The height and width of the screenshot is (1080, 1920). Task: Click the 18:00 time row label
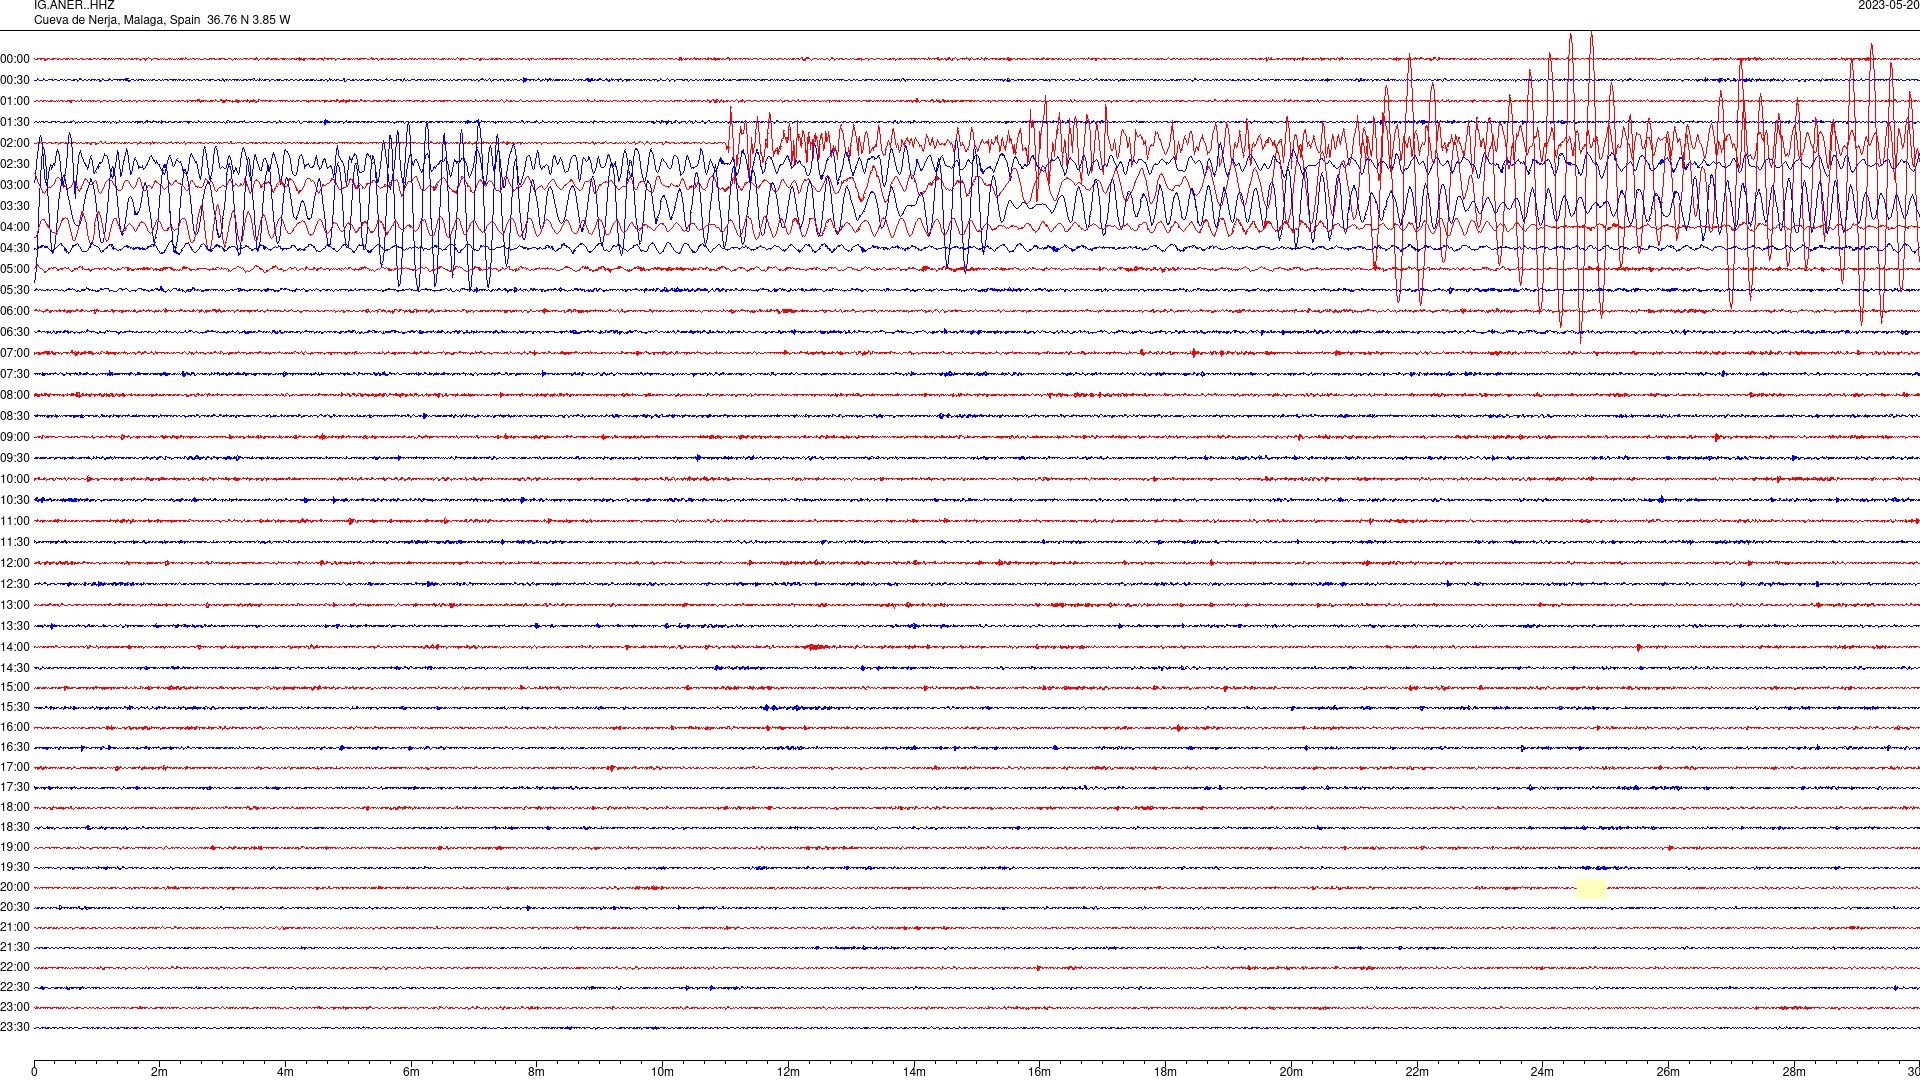[15, 807]
